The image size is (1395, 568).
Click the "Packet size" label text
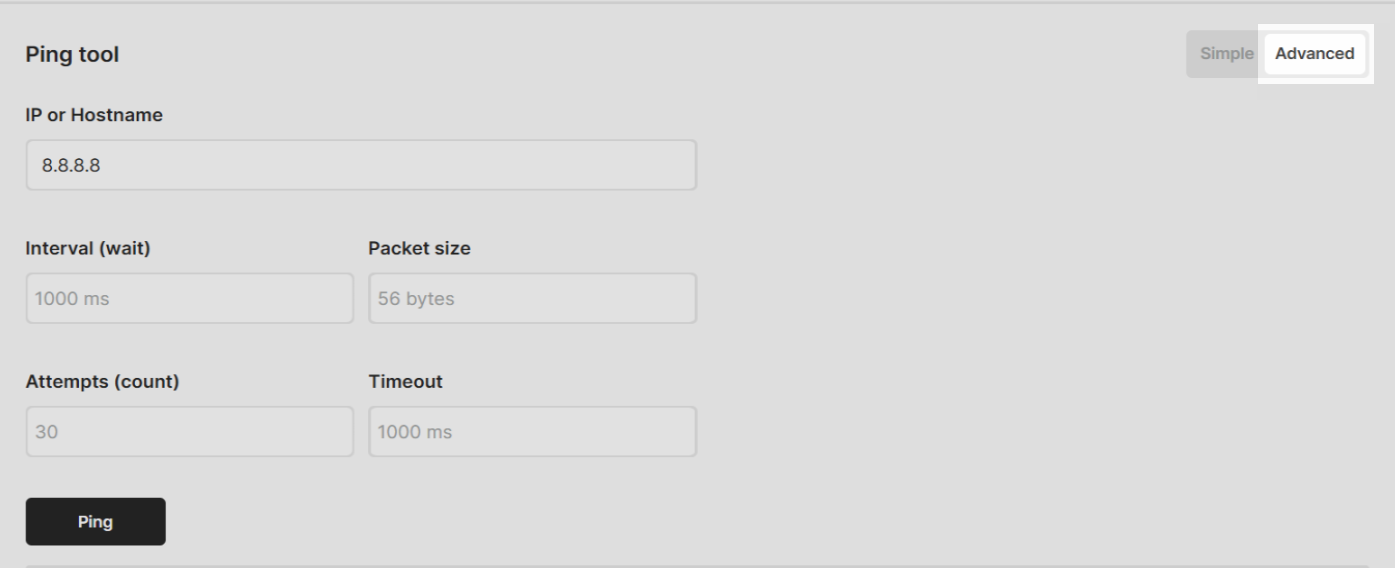point(419,249)
